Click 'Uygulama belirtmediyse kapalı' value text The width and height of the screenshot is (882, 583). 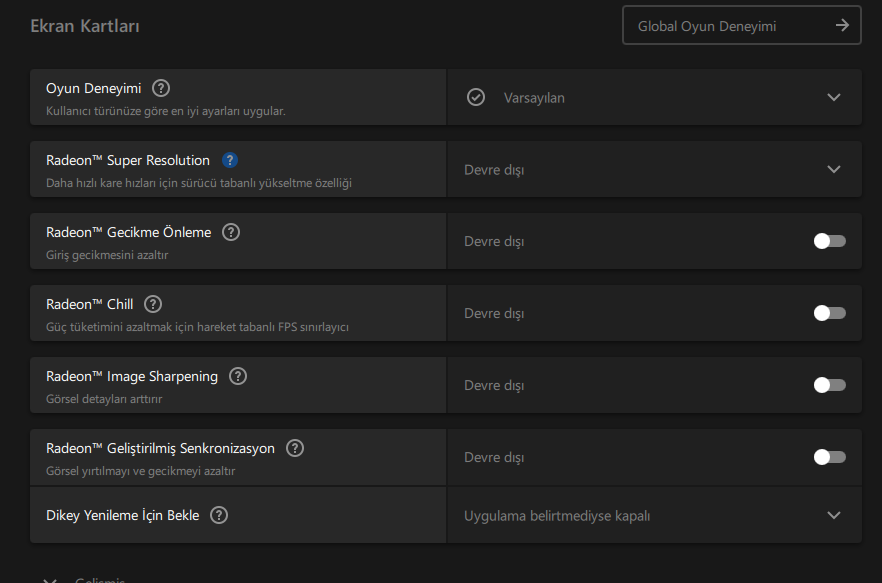[557, 516]
